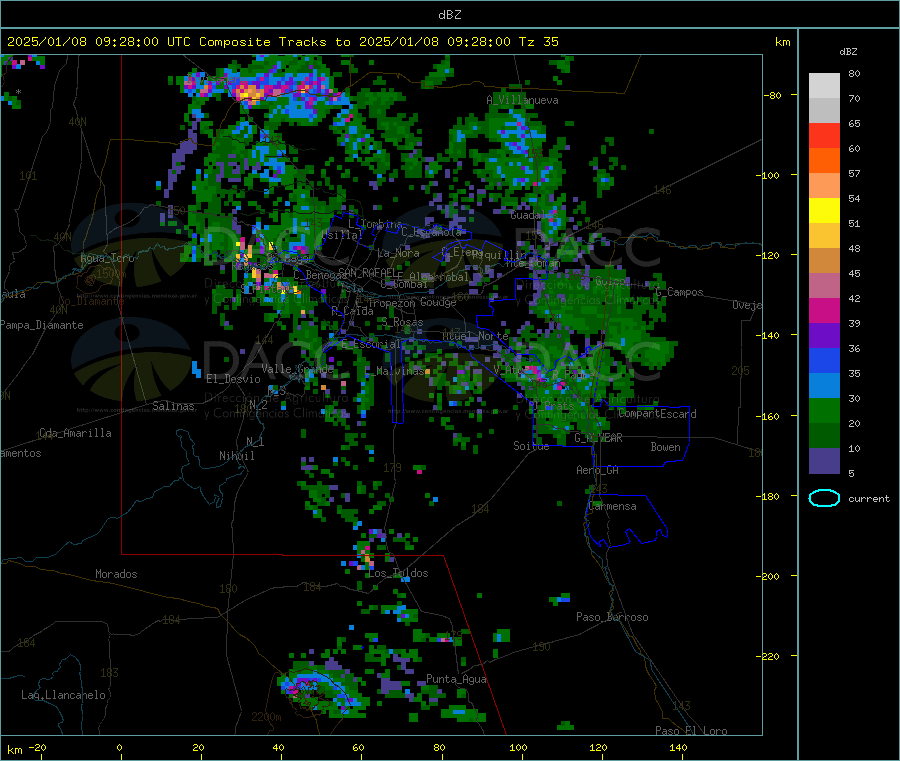Viewport: 900px width, 761px height.
Task: Click the El_Desvio map label
Action: click(233, 379)
